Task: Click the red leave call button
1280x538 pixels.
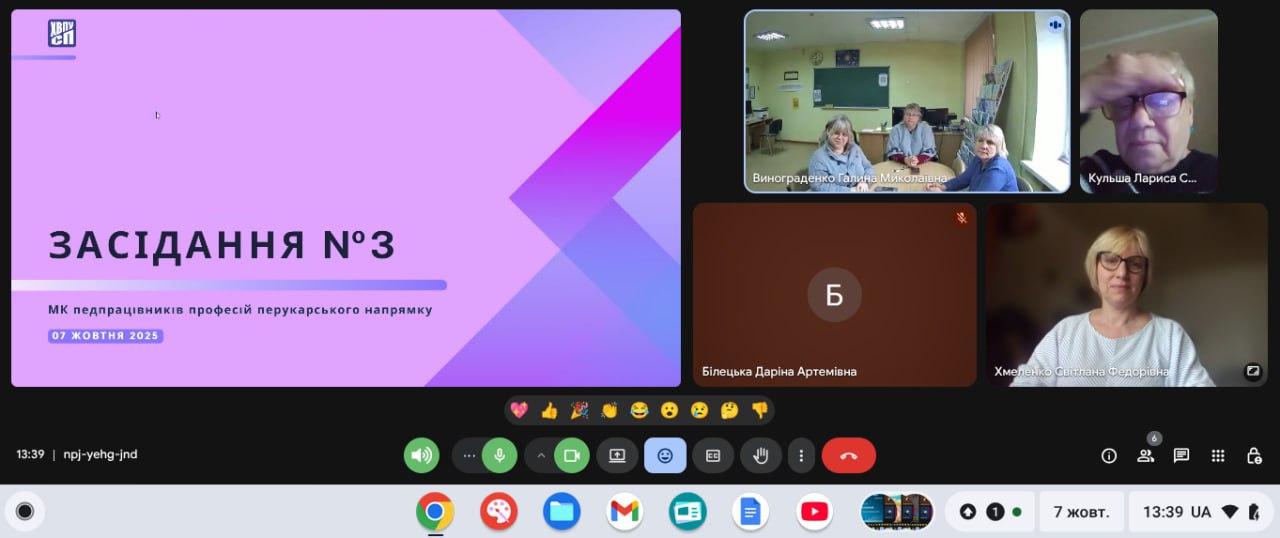Action: [848, 456]
